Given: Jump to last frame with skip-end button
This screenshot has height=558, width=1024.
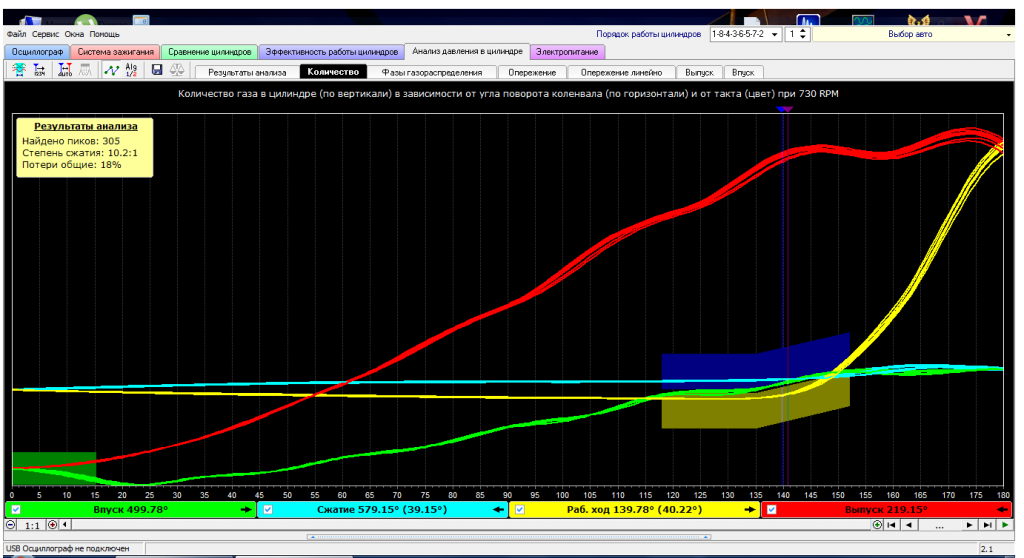Looking at the screenshot, I should coord(987,525).
